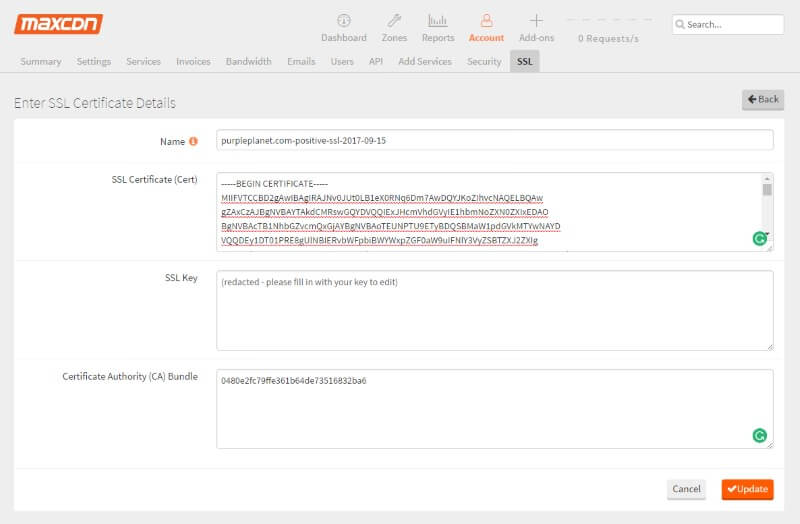Image resolution: width=800 pixels, height=524 pixels.
Task: Switch to the Invoices tab
Action: [193, 61]
